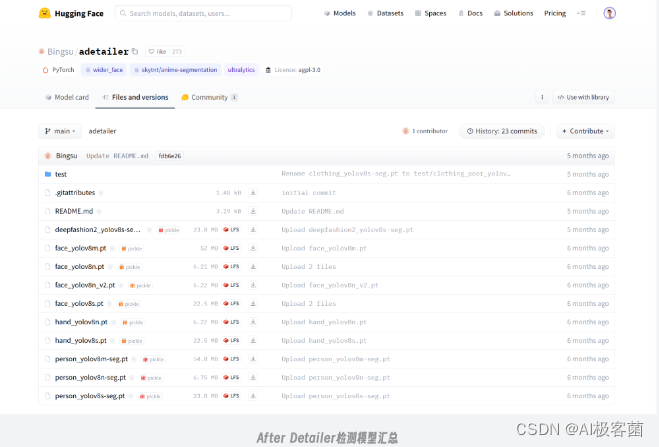
Task: Download person_yolov8n-seg.pt
Action: 253,378
